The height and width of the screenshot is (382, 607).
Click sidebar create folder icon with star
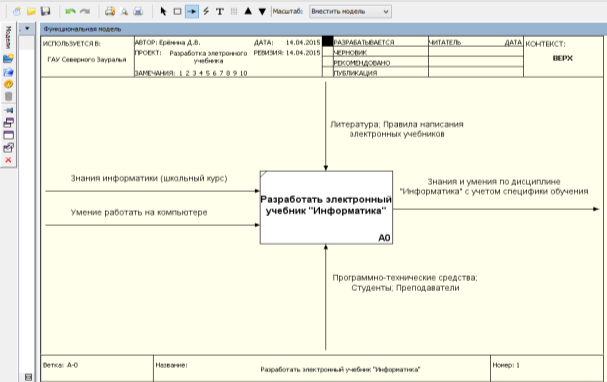point(9,59)
